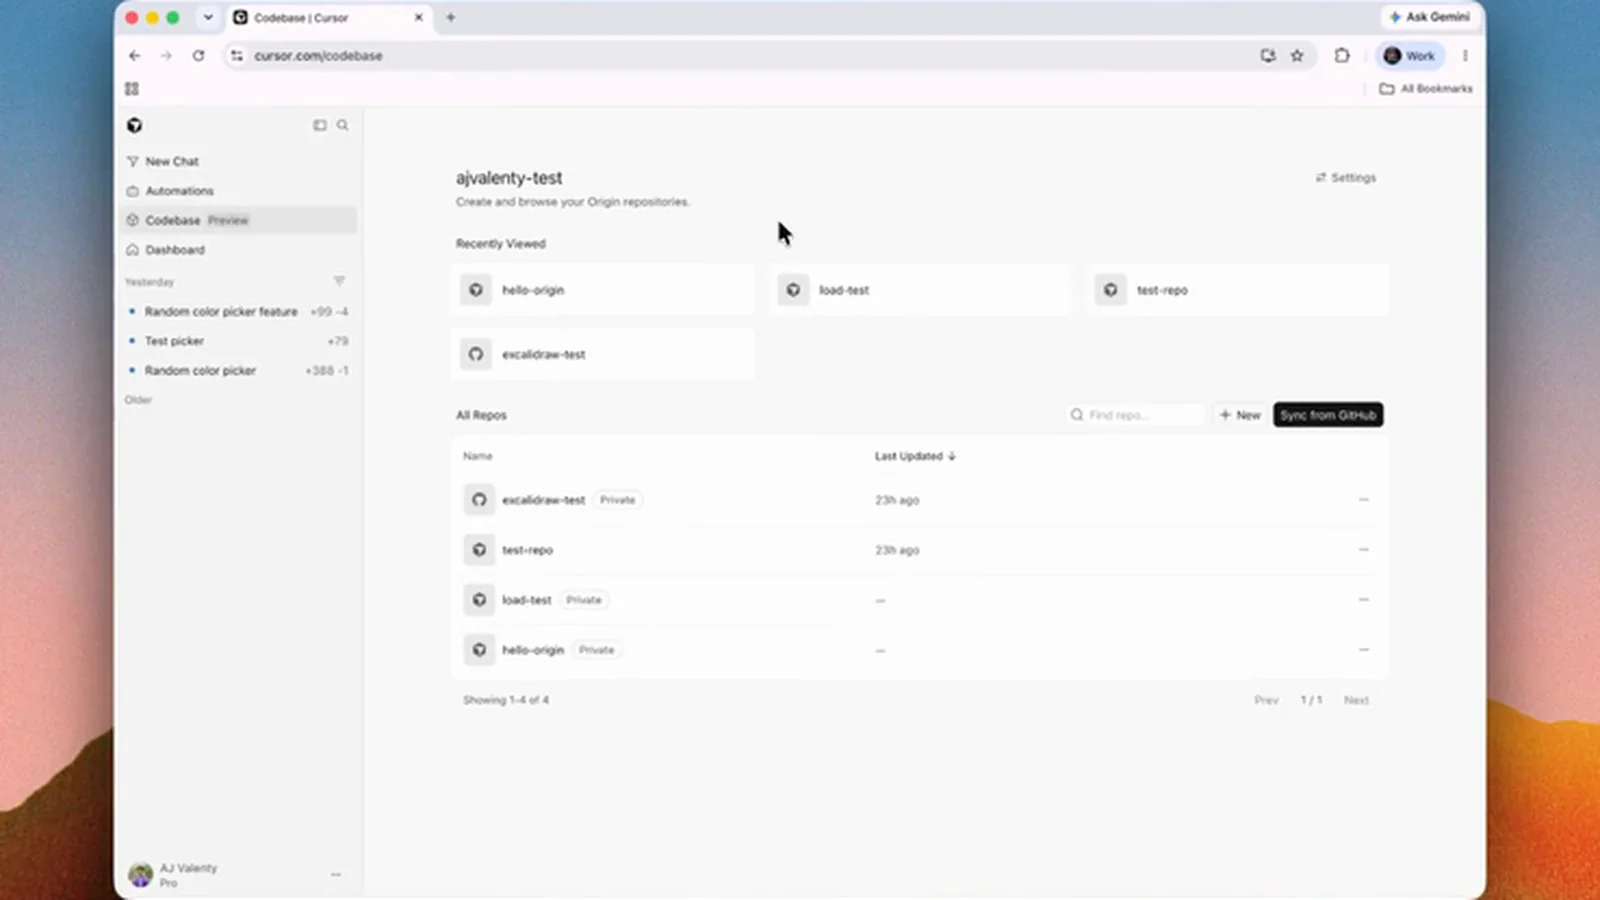Bookmark this page with the star icon
1600x900 pixels.
pyautogui.click(x=1297, y=56)
